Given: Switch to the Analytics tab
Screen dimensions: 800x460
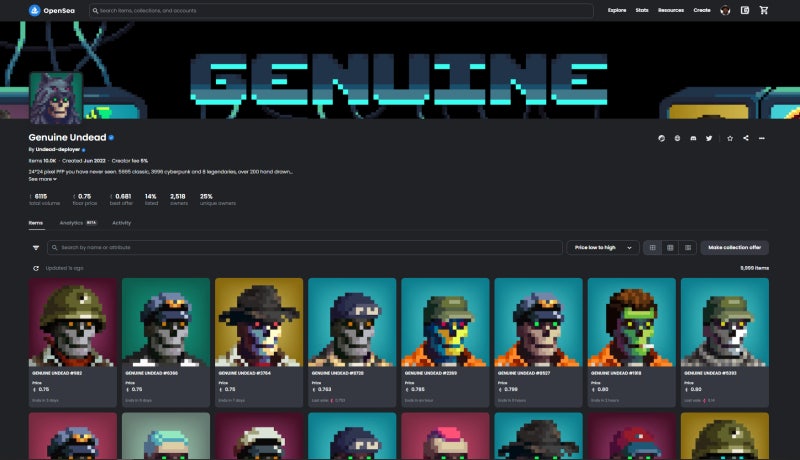Looking at the screenshot, I should tap(78, 223).
